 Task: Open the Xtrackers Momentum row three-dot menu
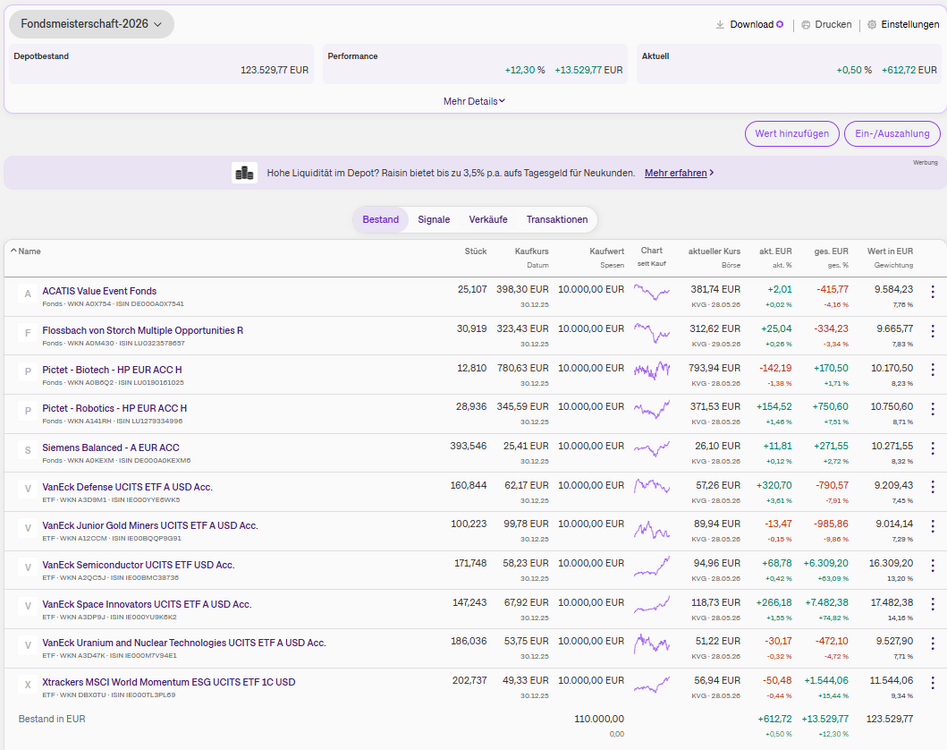click(x=933, y=683)
